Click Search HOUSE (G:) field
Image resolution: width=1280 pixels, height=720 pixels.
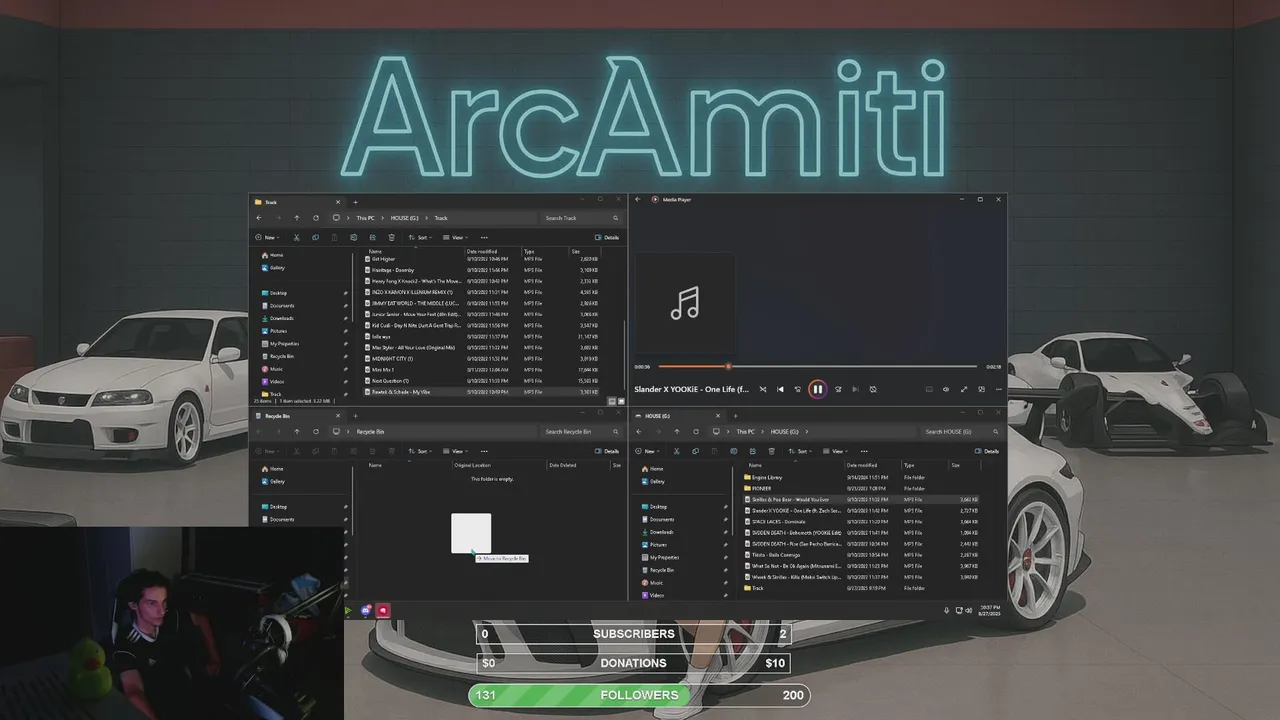pyautogui.click(x=961, y=432)
